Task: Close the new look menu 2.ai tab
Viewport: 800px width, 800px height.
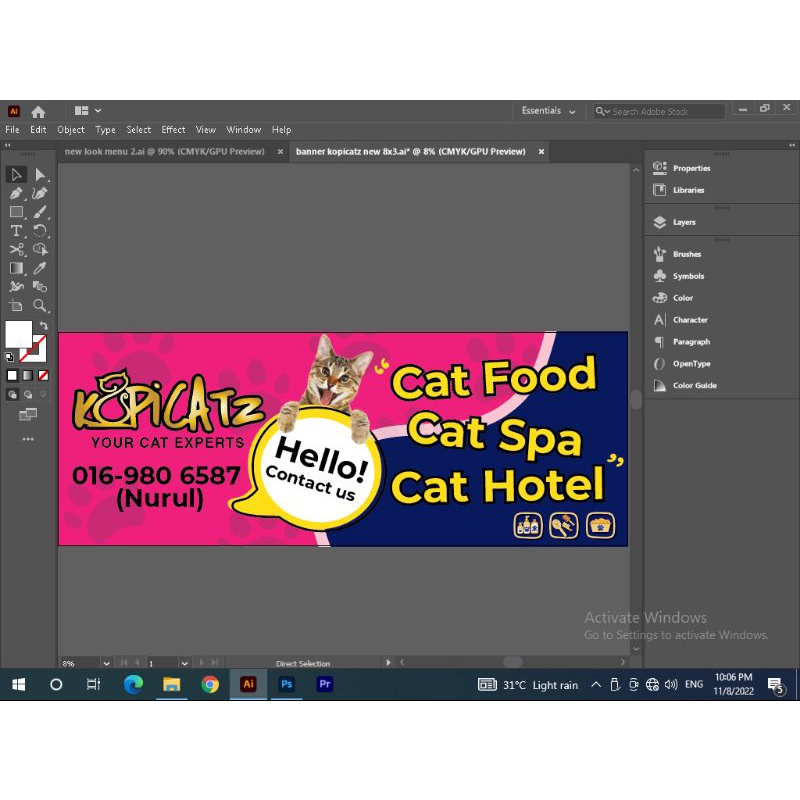Action: [x=280, y=152]
